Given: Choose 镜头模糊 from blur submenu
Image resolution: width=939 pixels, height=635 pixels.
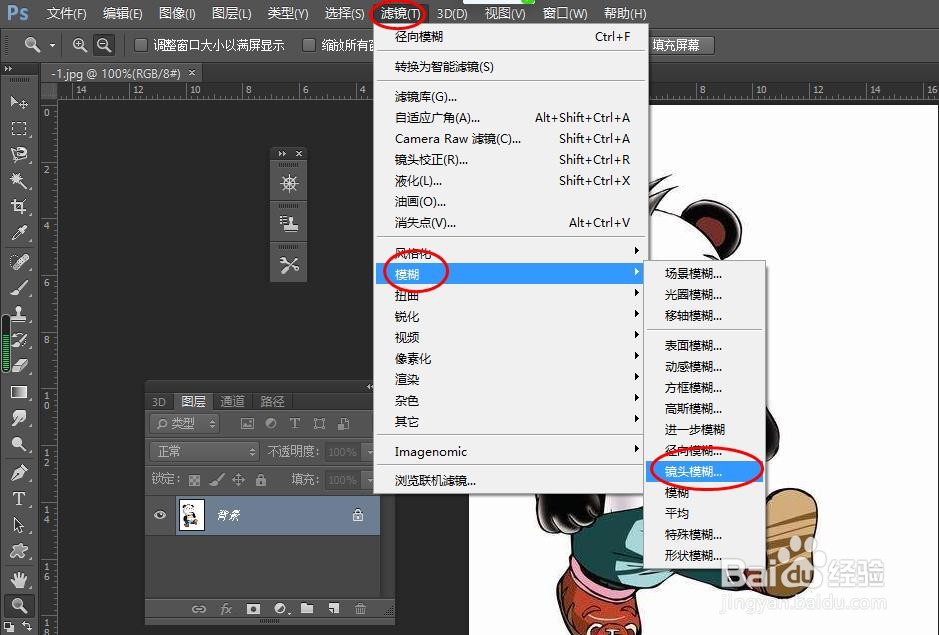Looking at the screenshot, I should point(704,471).
